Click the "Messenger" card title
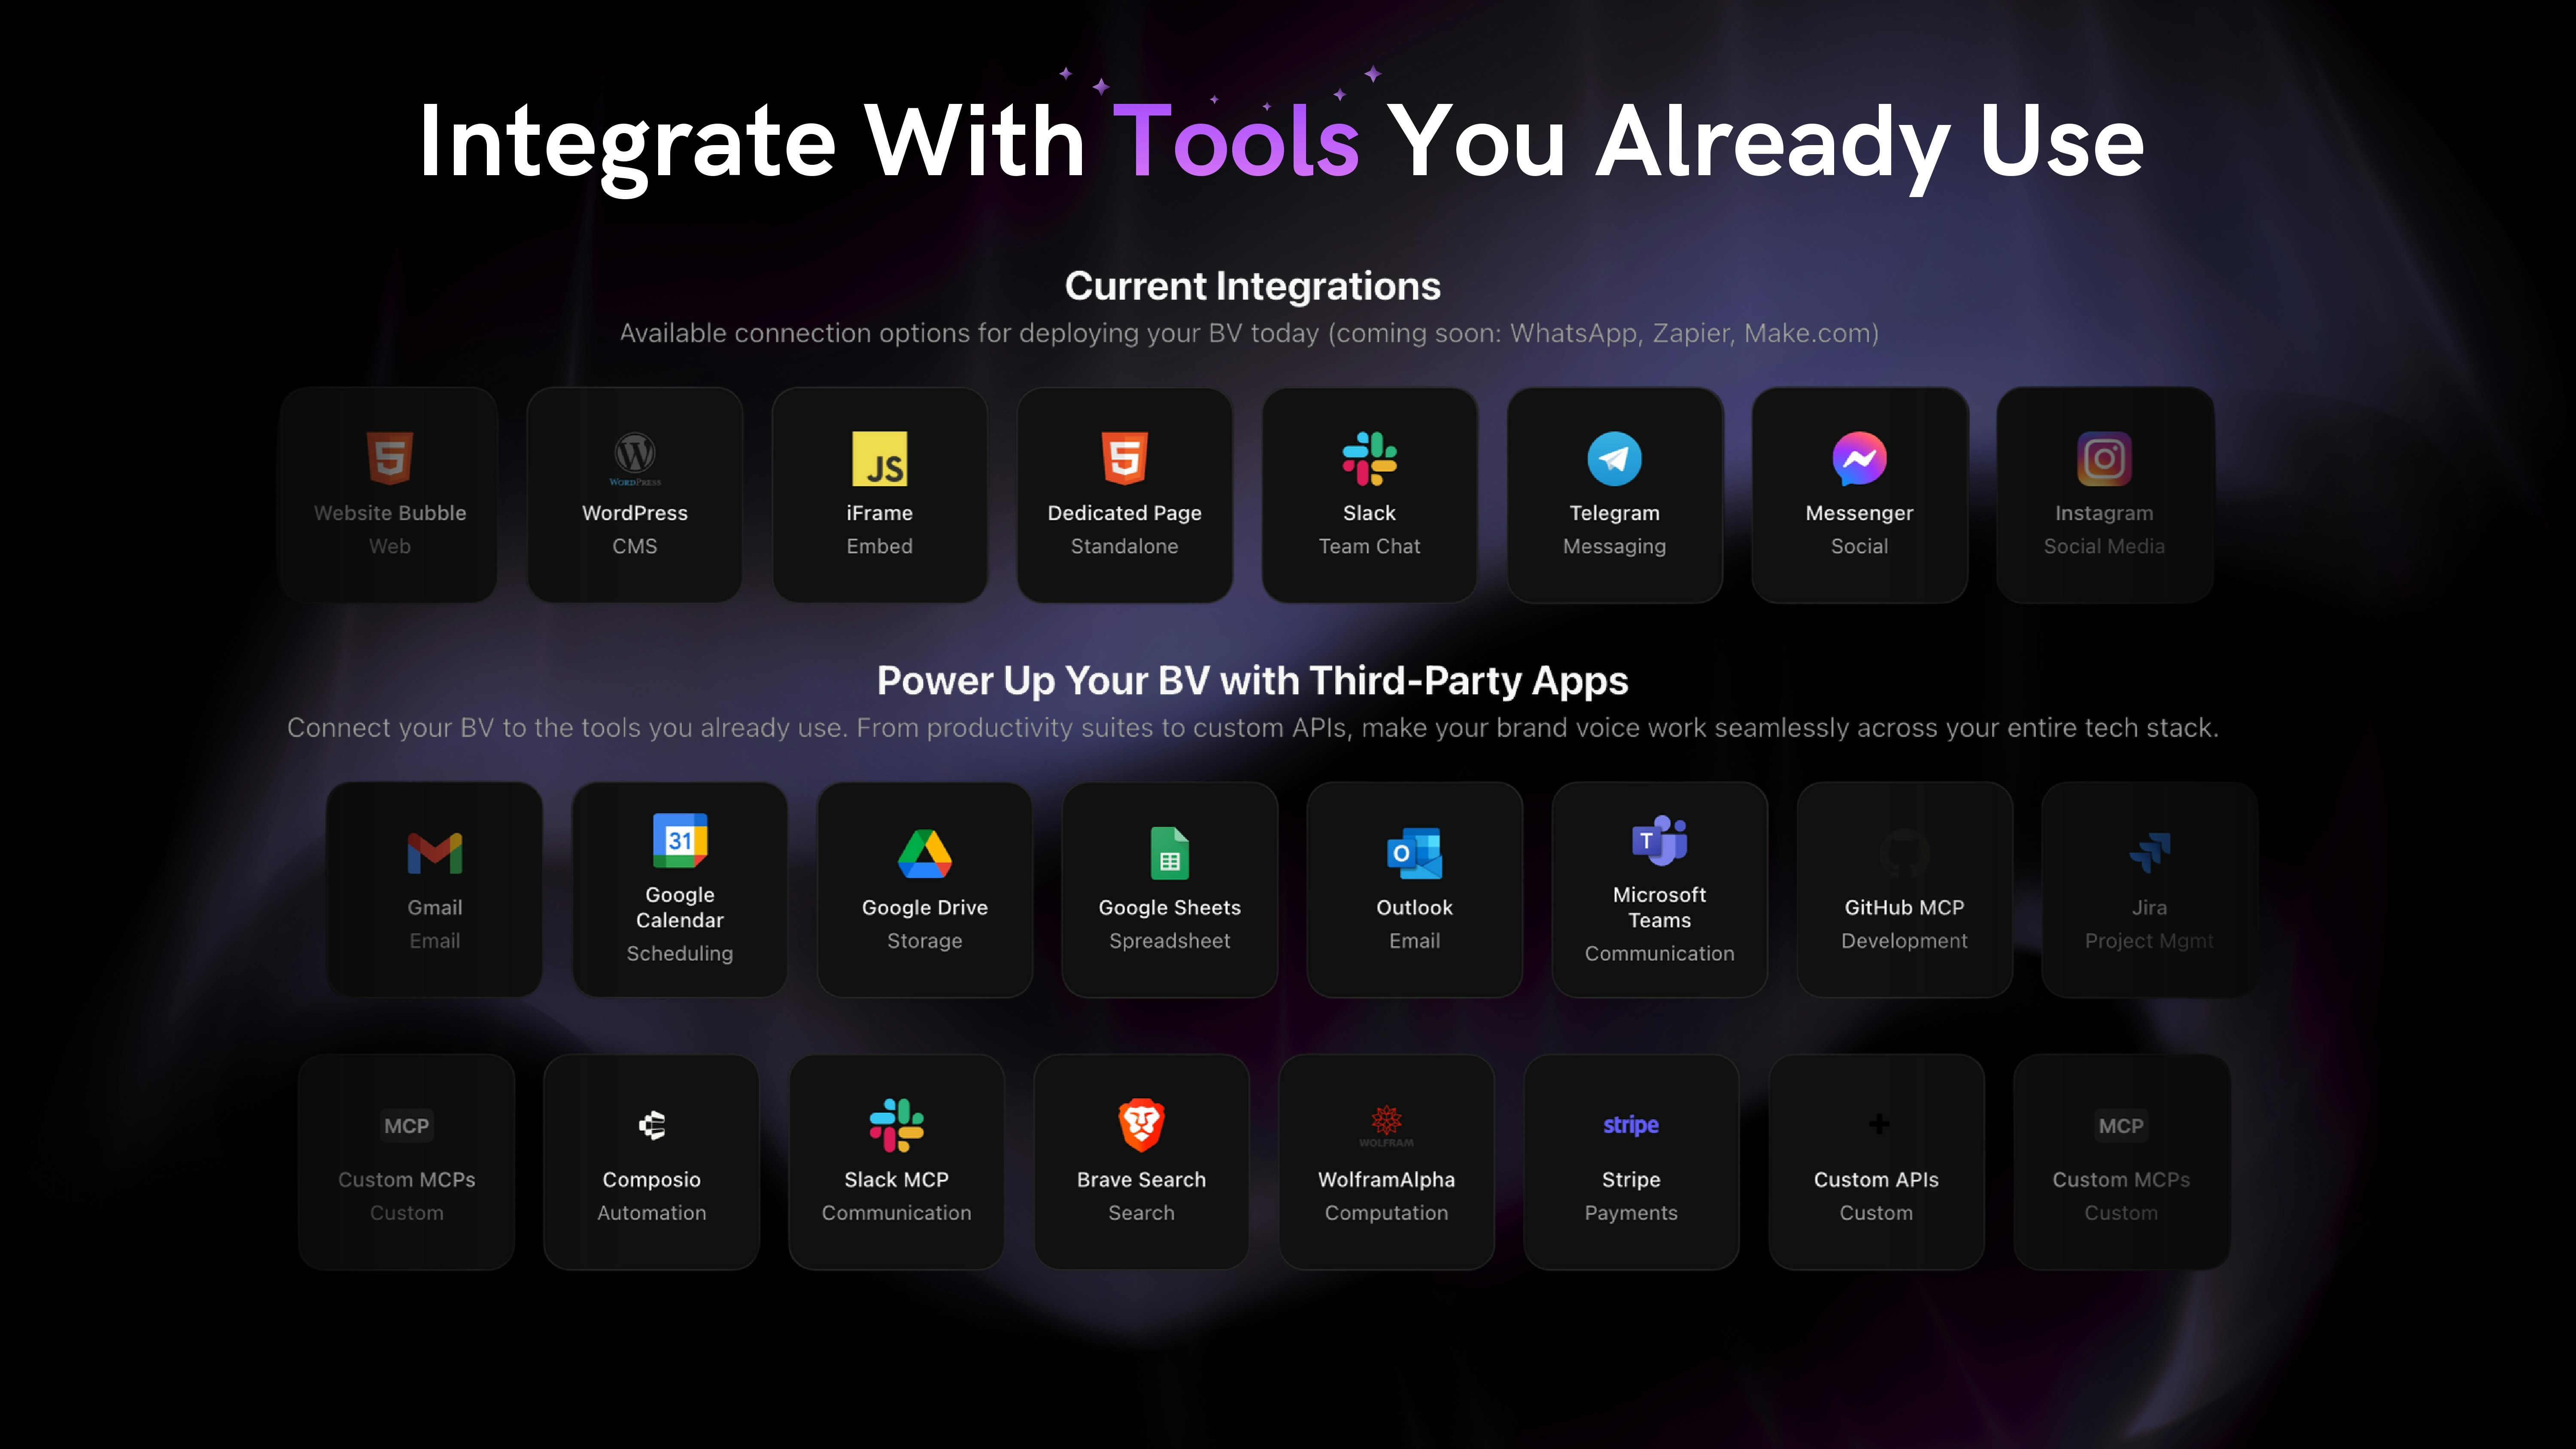Image resolution: width=2576 pixels, height=1449 pixels. pos(1860,513)
